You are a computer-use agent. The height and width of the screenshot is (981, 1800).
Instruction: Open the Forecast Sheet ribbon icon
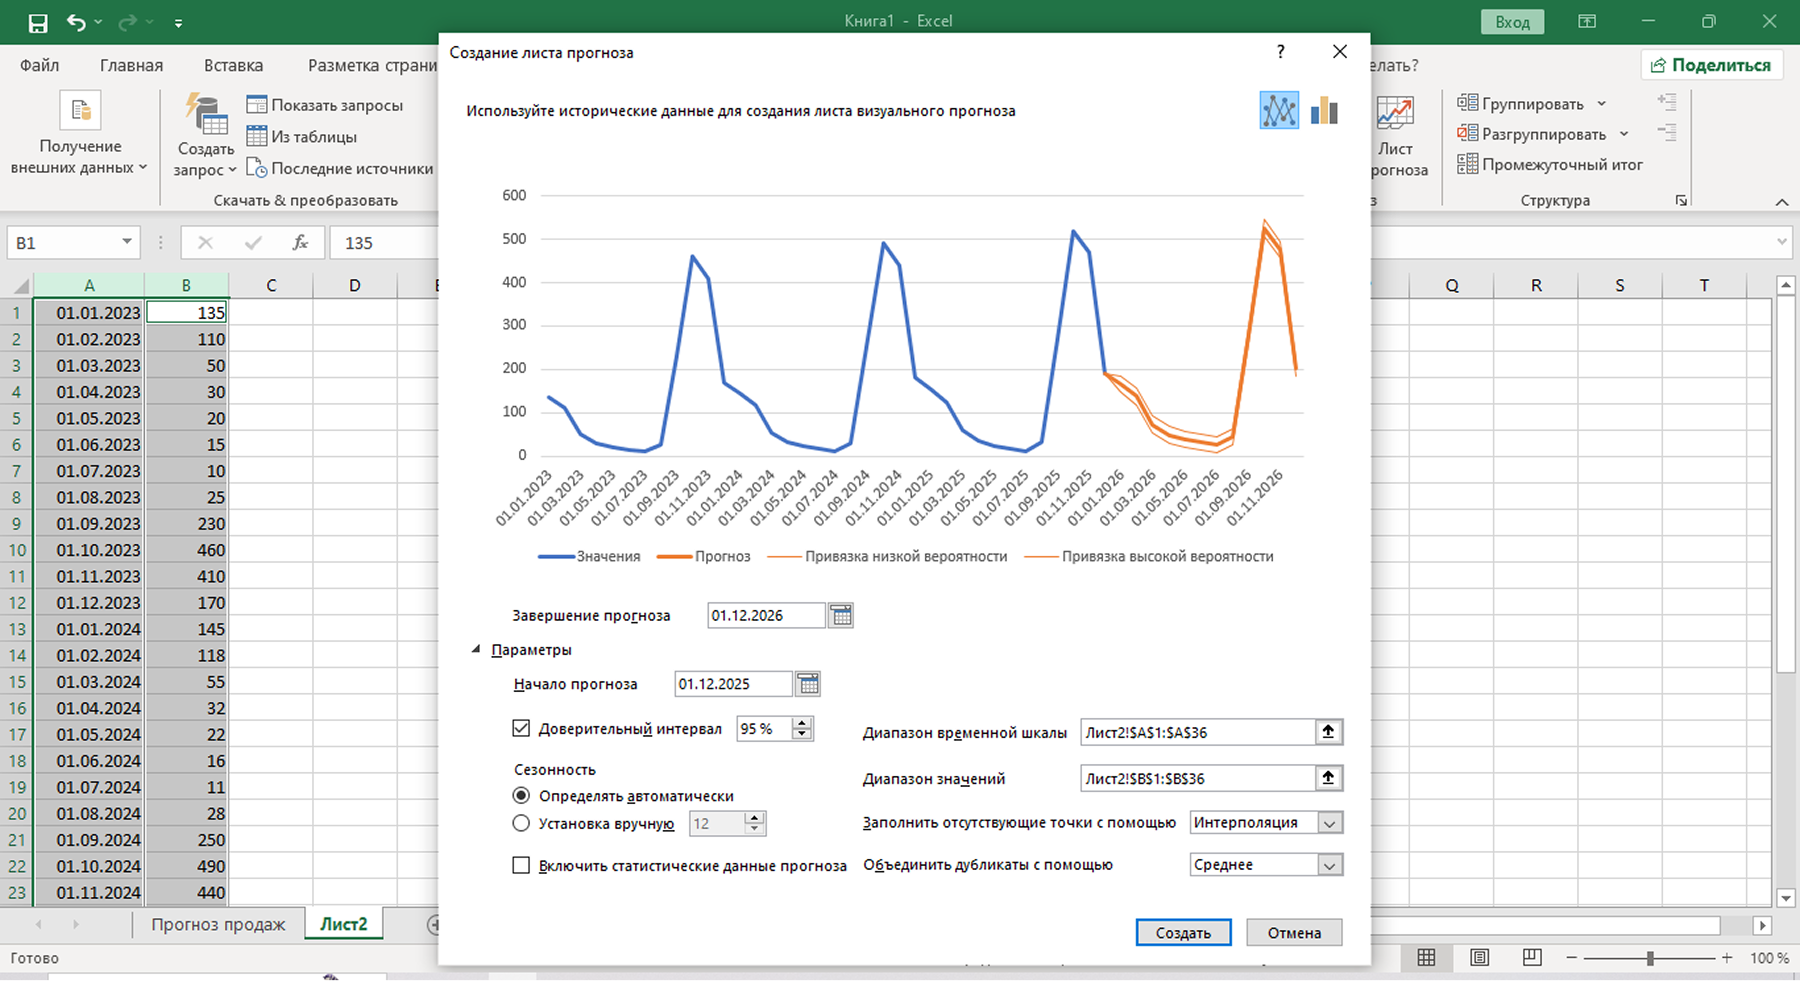click(1395, 135)
